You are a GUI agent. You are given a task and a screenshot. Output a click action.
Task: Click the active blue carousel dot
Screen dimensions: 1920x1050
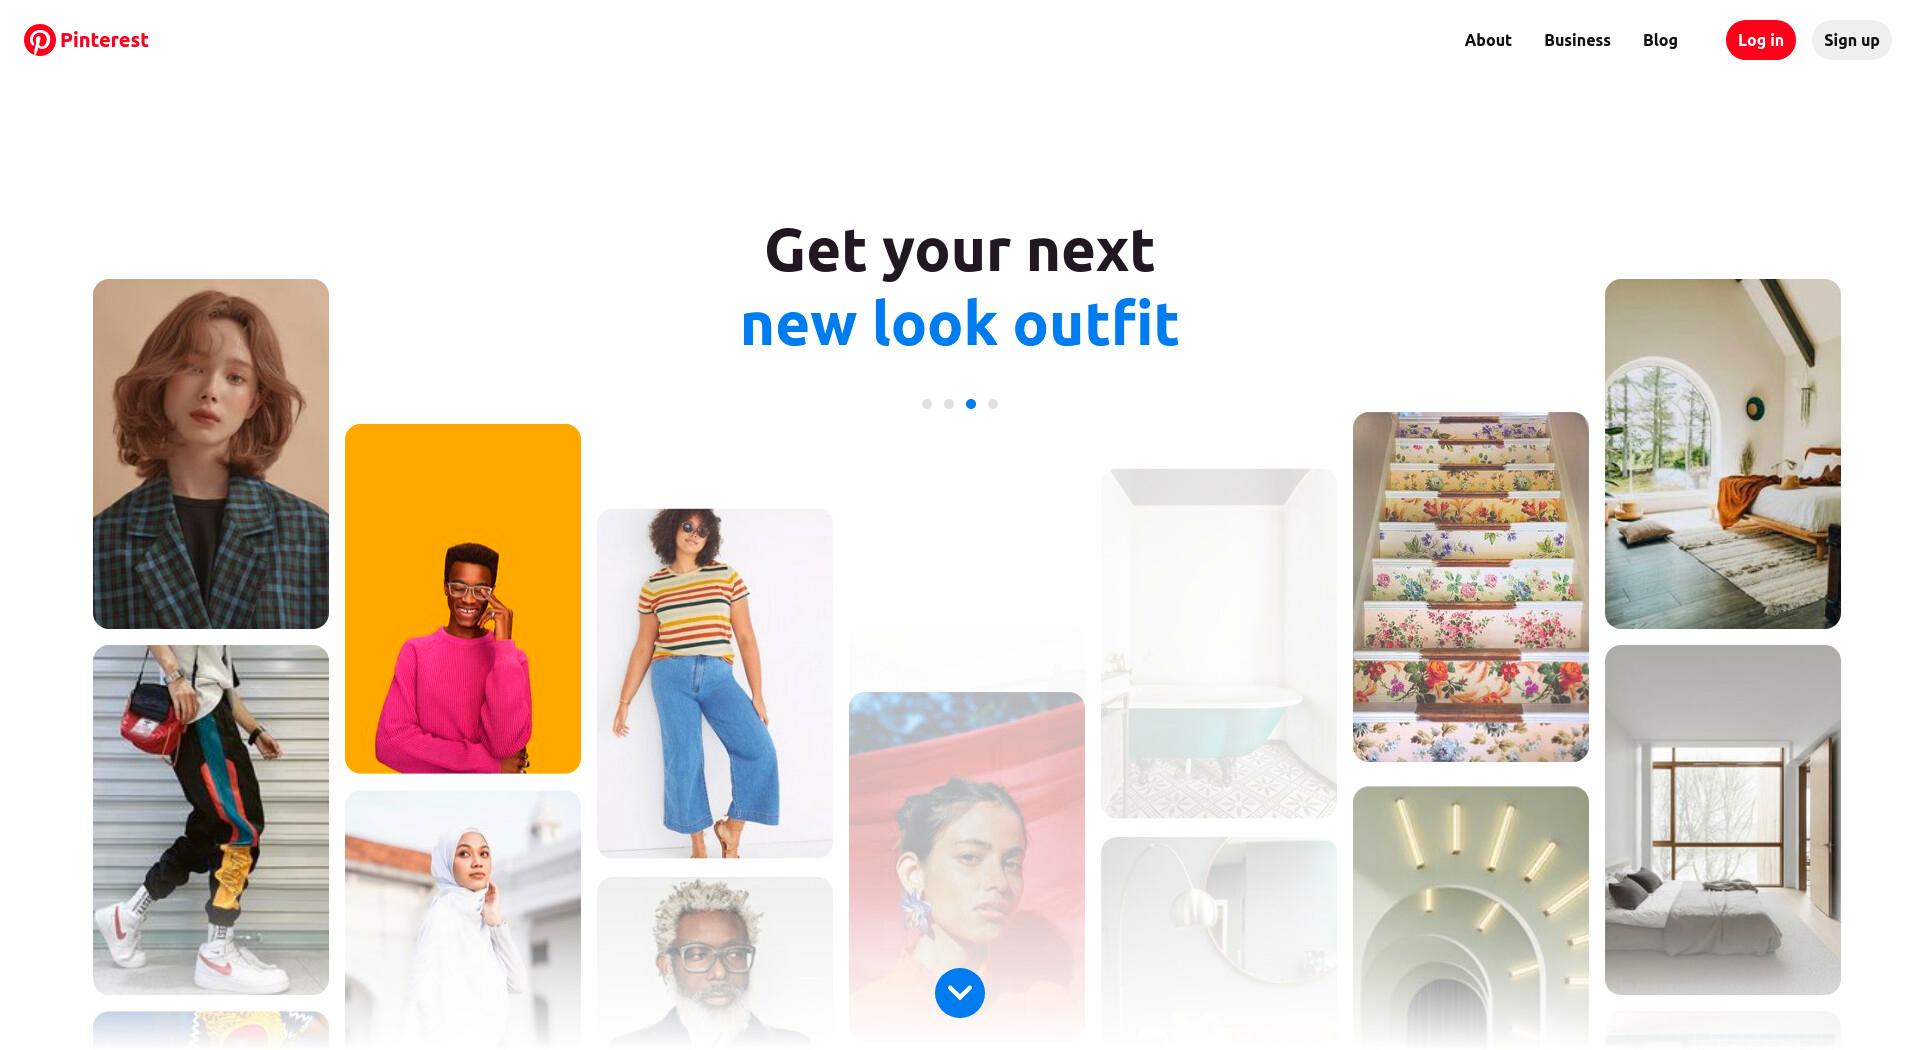pyautogui.click(x=971, y=404)
